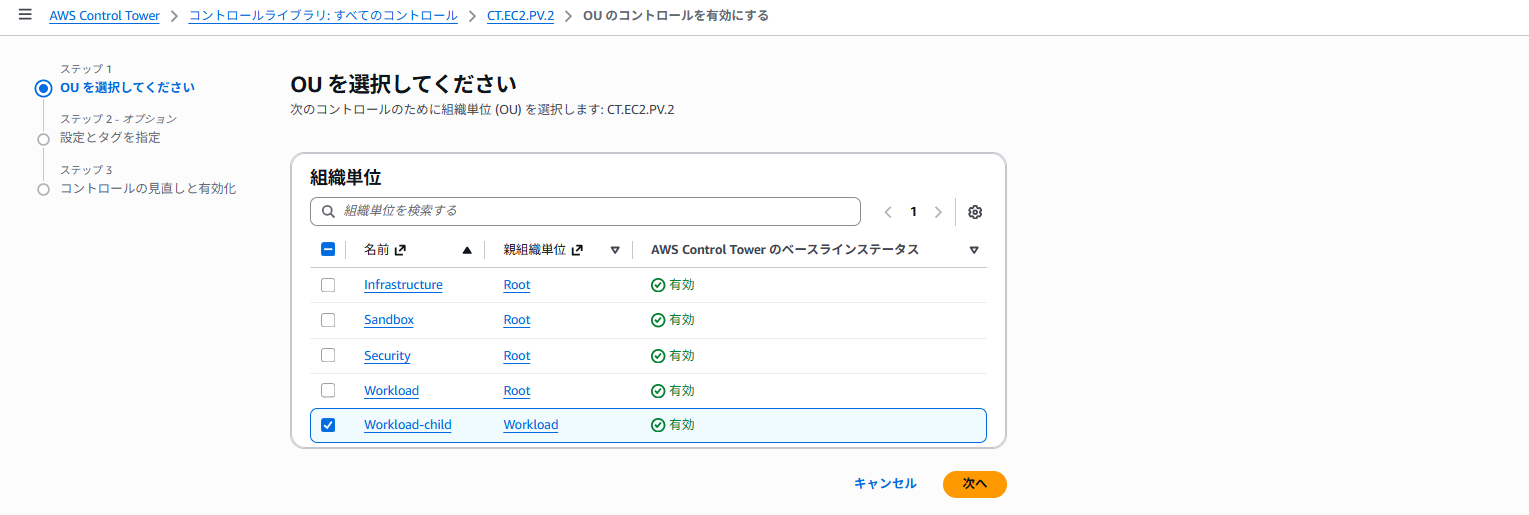
Task: Click the 有効 status icon in Sandbox row
Action: [x=658, y=320]
